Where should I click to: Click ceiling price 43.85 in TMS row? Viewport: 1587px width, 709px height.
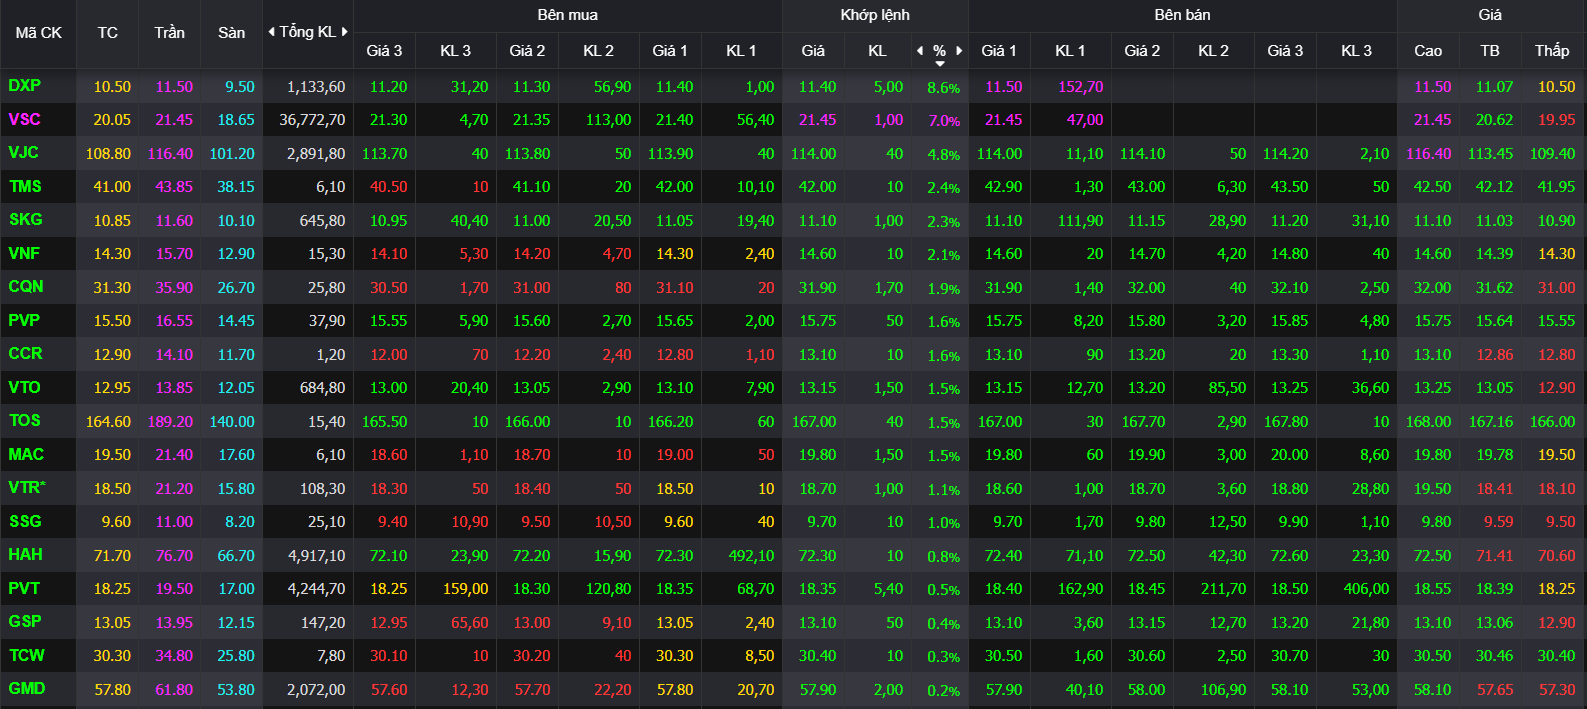coord(174,187)
